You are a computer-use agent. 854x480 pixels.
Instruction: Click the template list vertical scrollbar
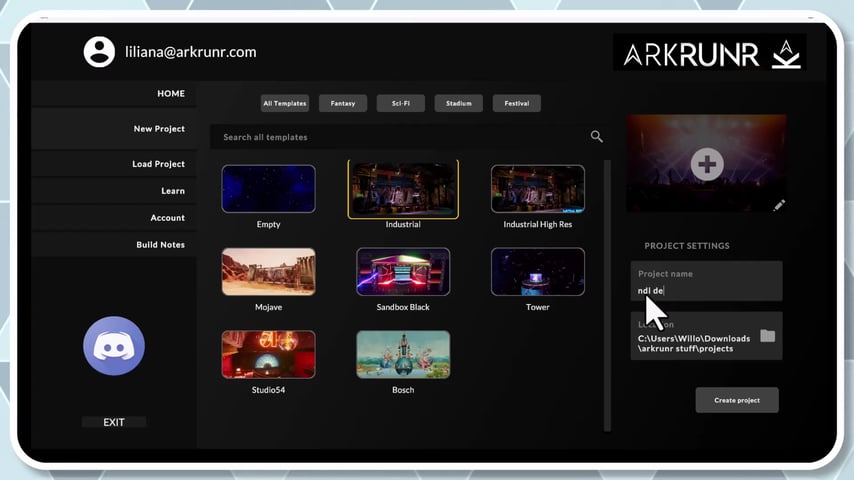(x=607, y=295)
